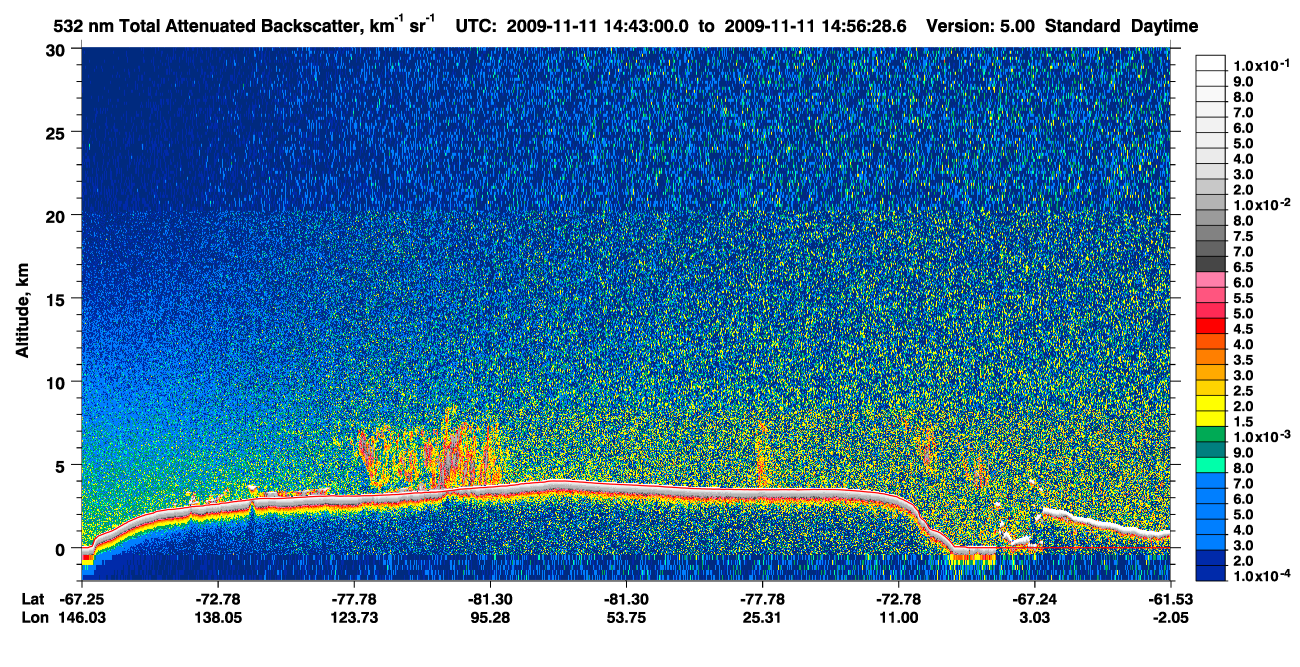This screenshot has width=1300, height=667.
Task: Click altitude axis tick '30'
Action: (x=56, y=49)
